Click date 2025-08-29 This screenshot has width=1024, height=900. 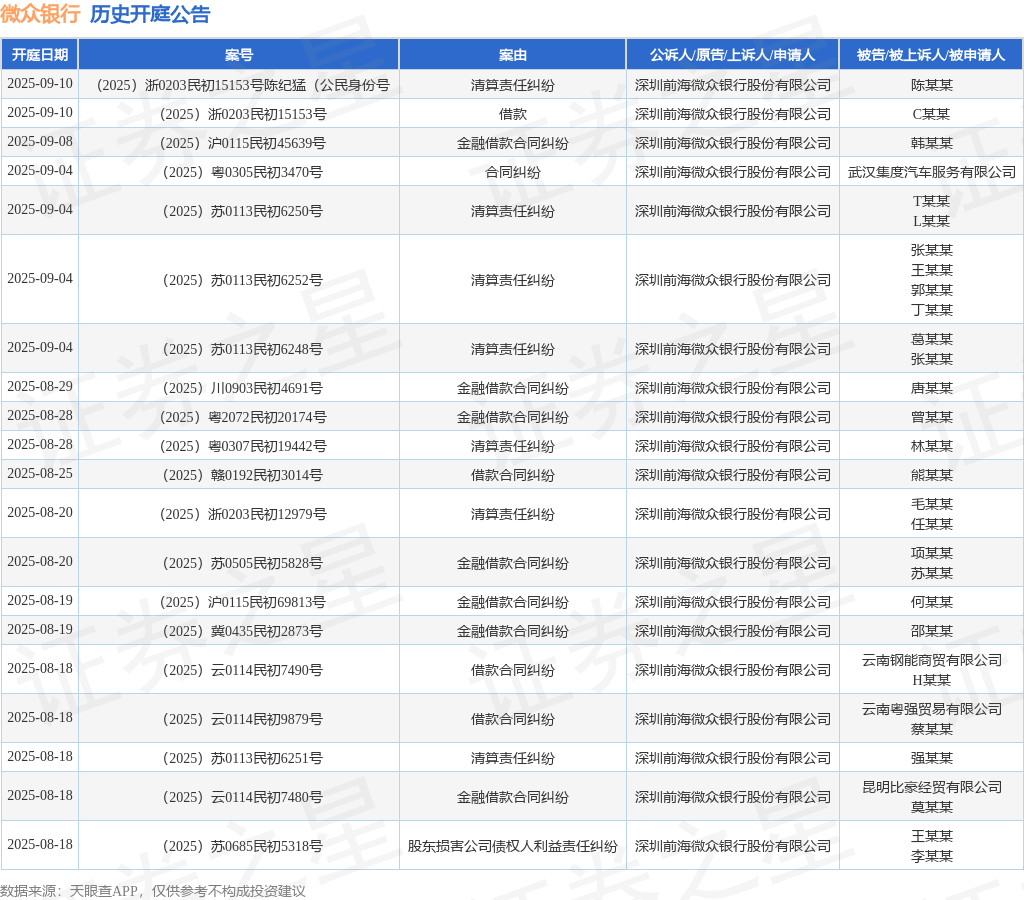click(x=40, y=387)
